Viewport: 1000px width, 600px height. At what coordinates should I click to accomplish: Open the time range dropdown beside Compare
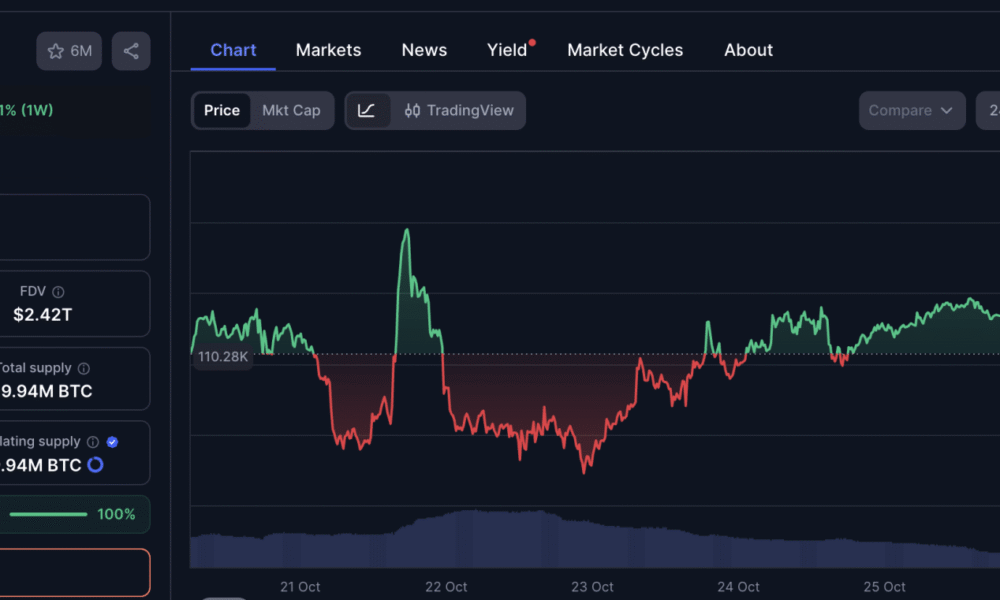point(988,111)
